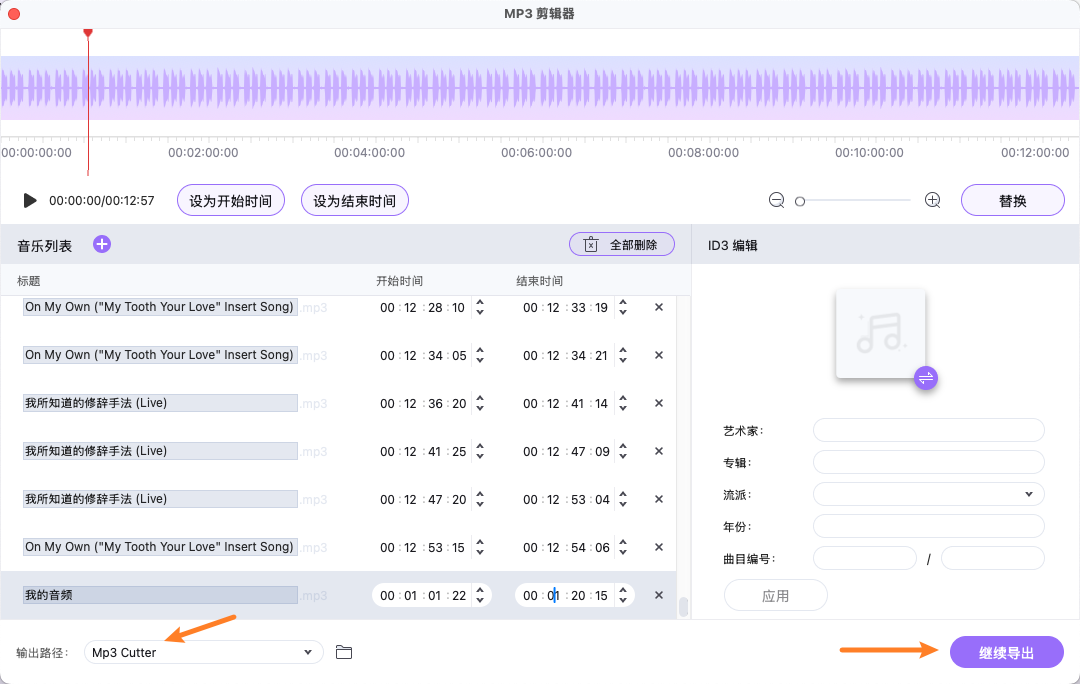Click the 艺术家 artist input field
Screen dimensions: 1080x684
tap(928, 430)
